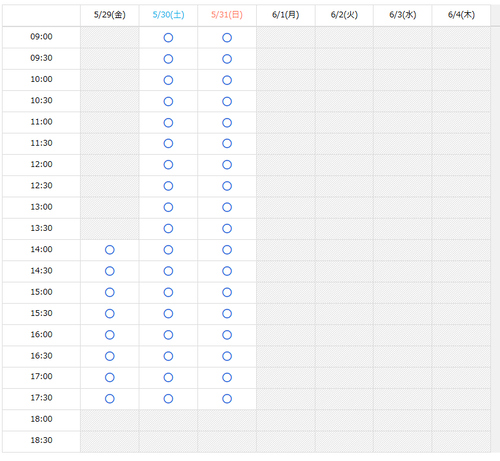Click the blue 5/30(土) date header
This screenshot has width=500, height=461.
(168, 15)
